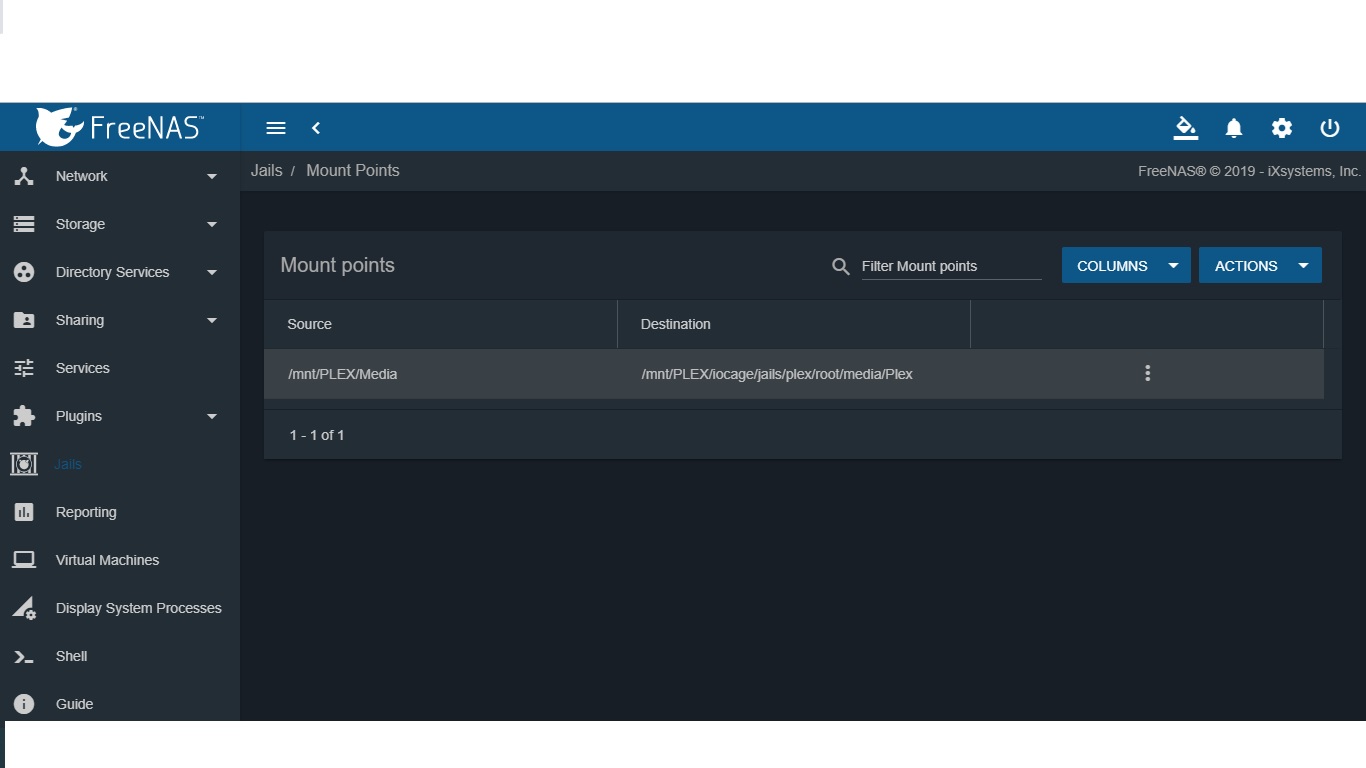Click the Jails breadcrumb link
This screenshot has height=768, width=1366.
click(266, 171)
